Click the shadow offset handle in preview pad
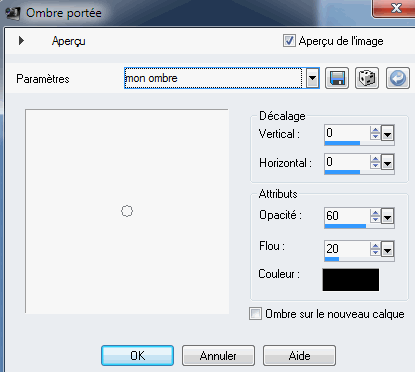 tap(127, 211)
